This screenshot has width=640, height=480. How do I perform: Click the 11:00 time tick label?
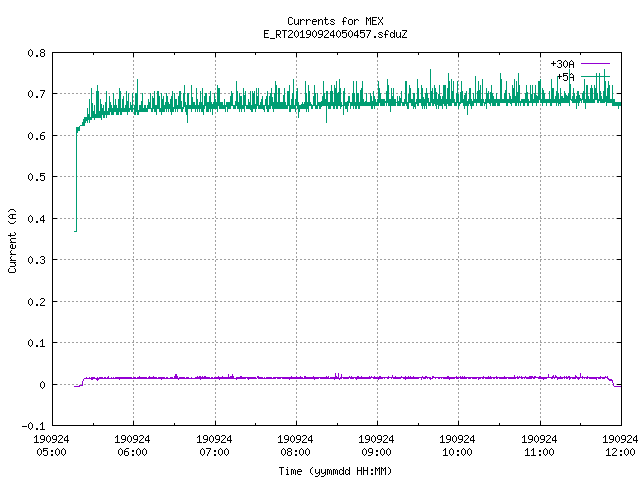[x=539, y=452]
